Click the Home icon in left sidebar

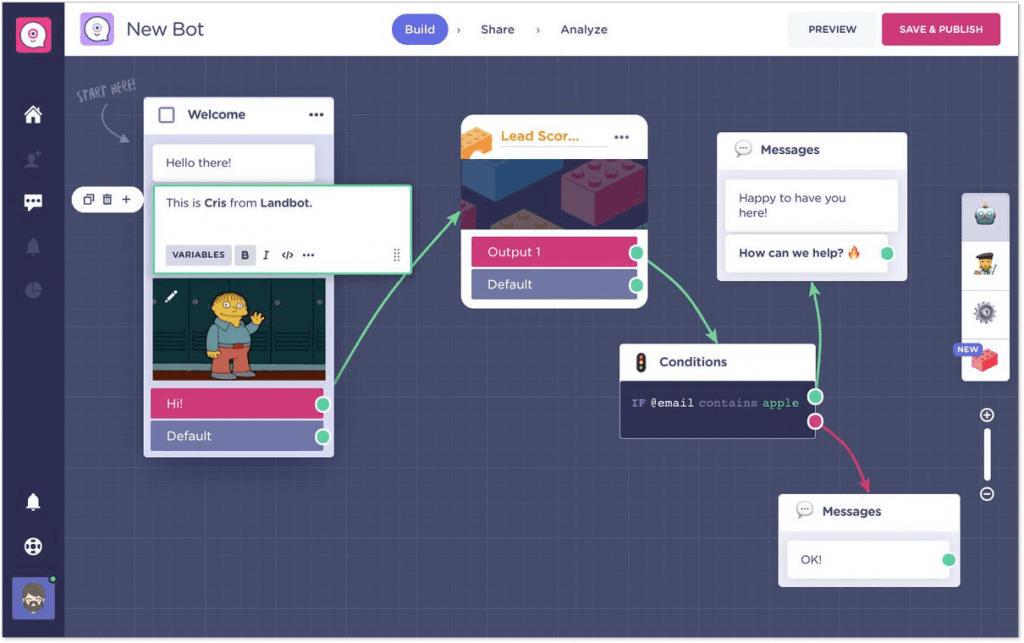tap(33, 114)
